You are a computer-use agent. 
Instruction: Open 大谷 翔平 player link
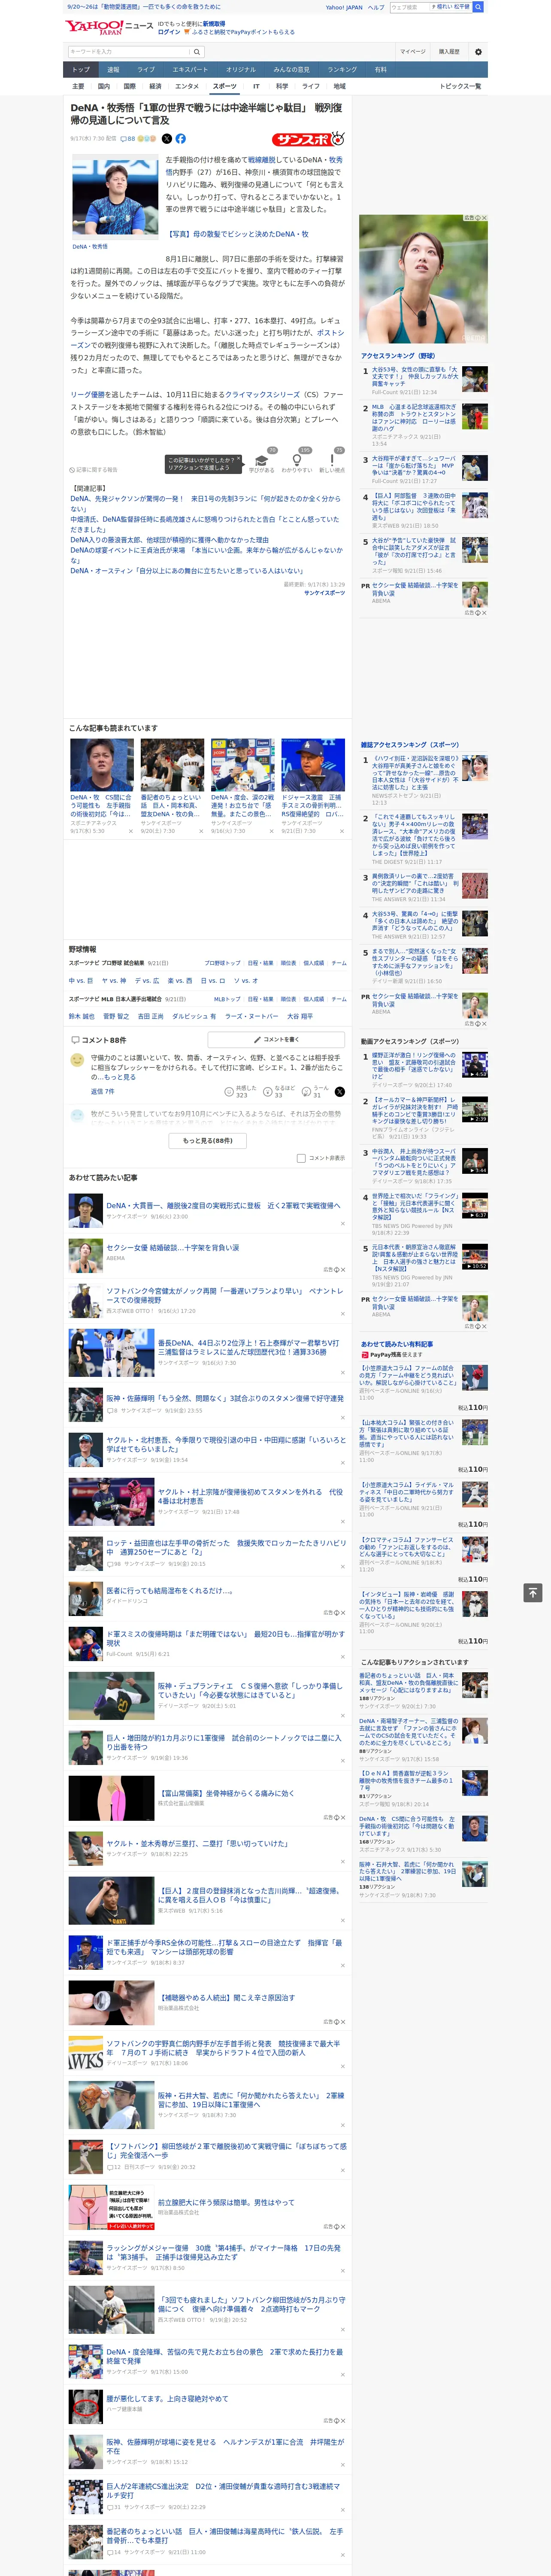(x=299, y=1016)
